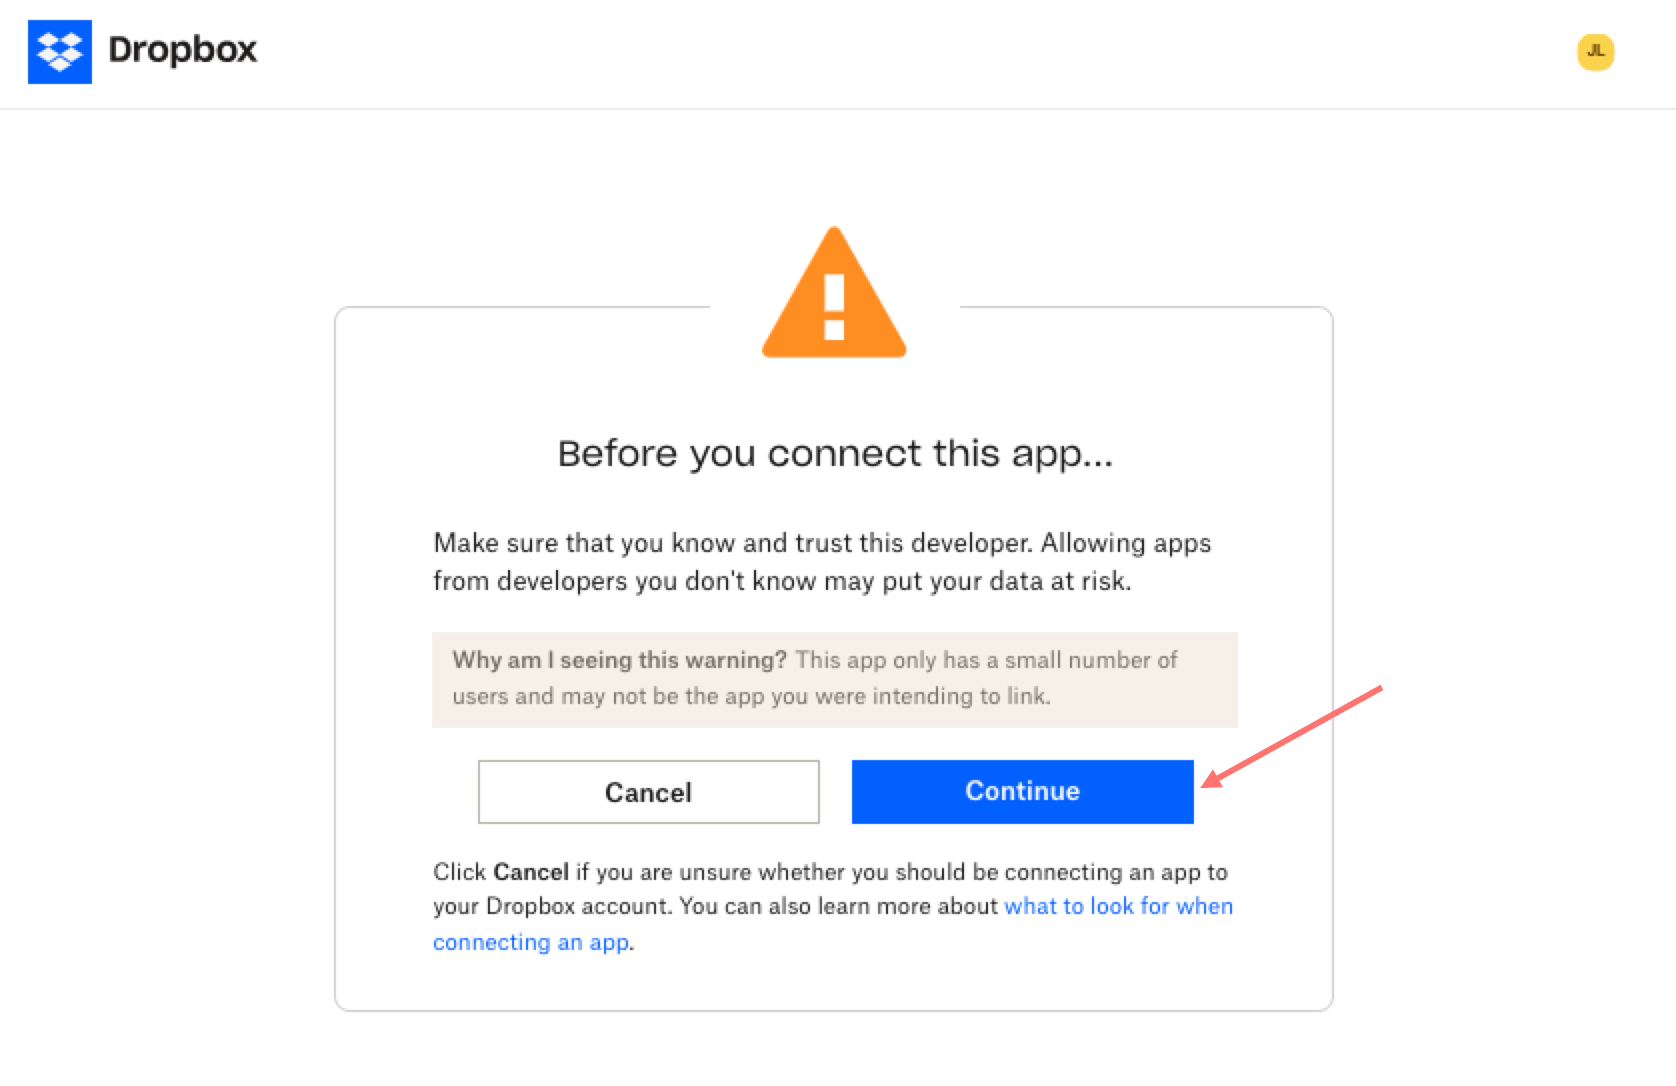Screen dimensions: 1676x1086
Task: Open the JL account avatar menu
Action: pos(1595,52)
